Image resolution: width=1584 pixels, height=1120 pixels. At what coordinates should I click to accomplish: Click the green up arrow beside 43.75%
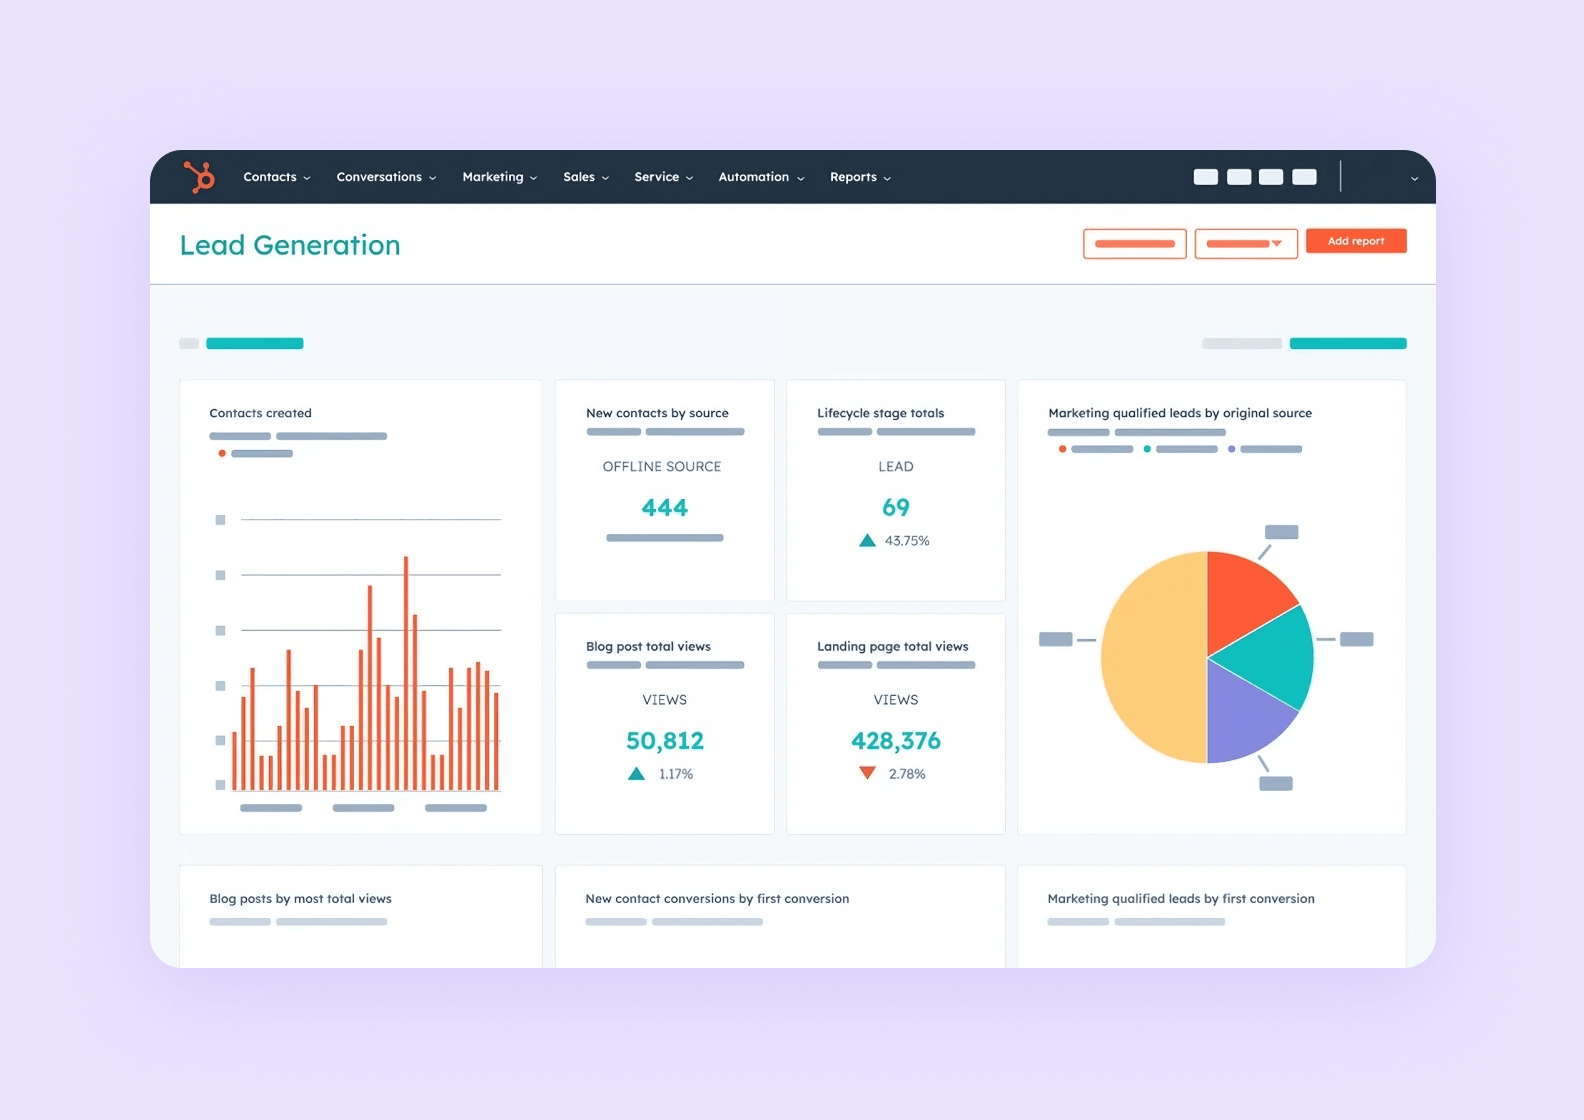(x=867, y=541)
